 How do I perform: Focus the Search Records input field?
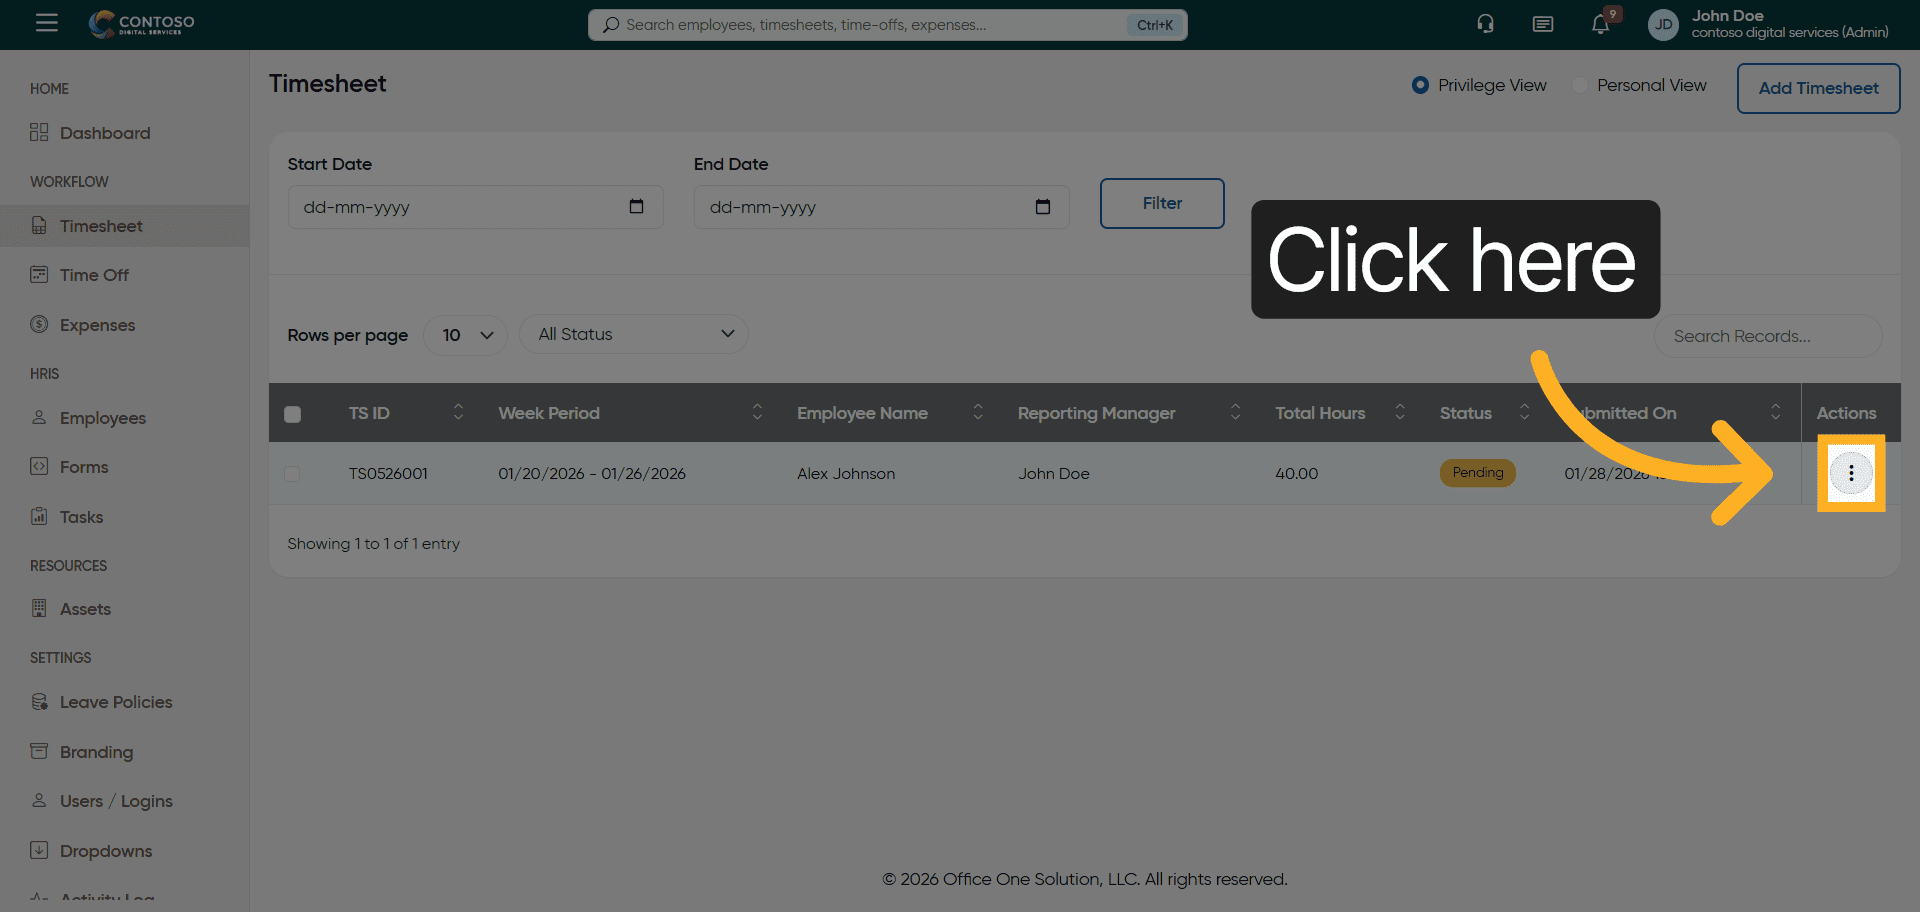point(1767,336)
